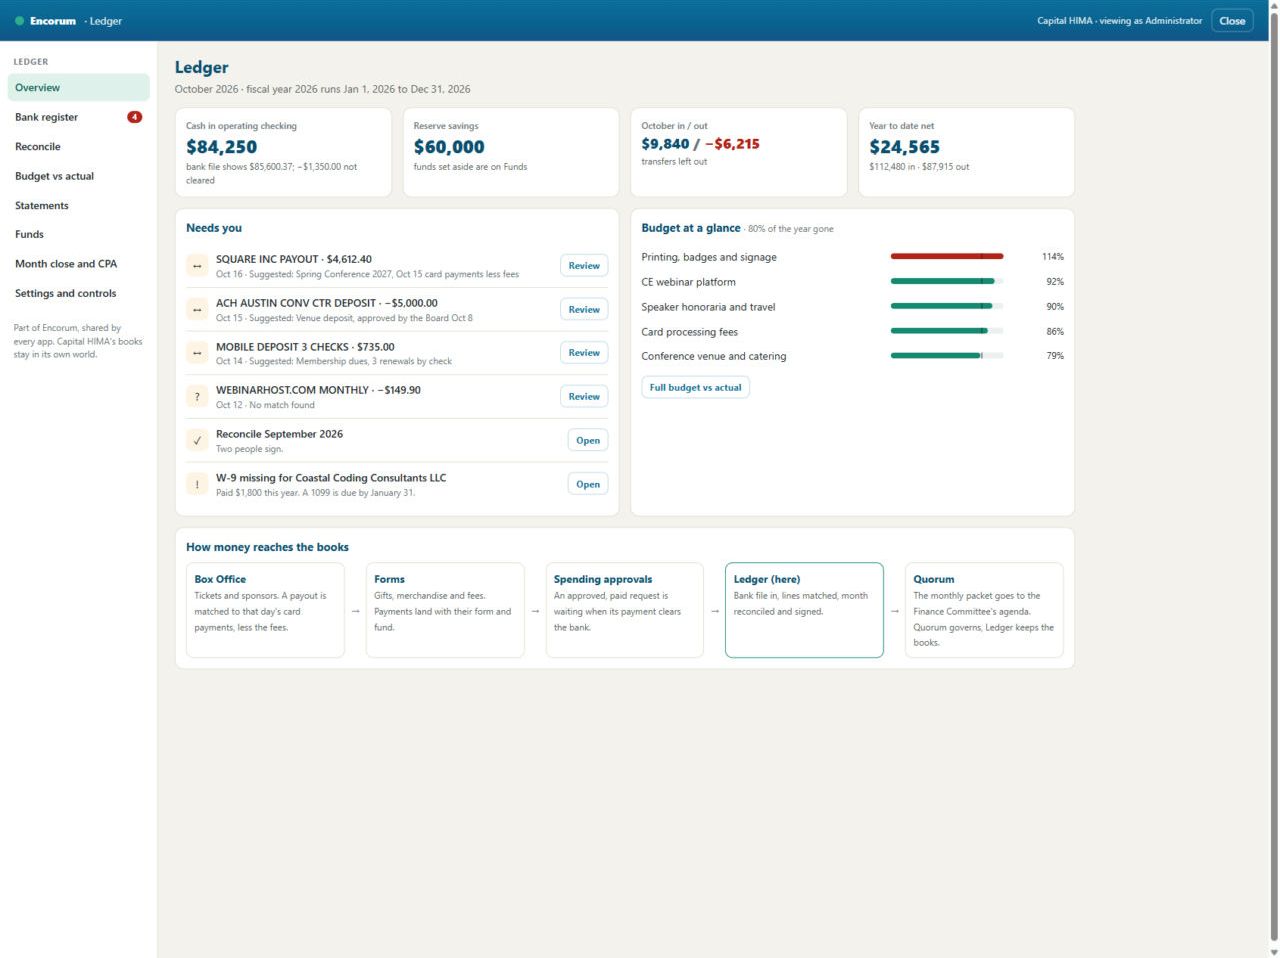Open Settings and controls
This screenshot has width=1280, height=958.
[79, 293]
